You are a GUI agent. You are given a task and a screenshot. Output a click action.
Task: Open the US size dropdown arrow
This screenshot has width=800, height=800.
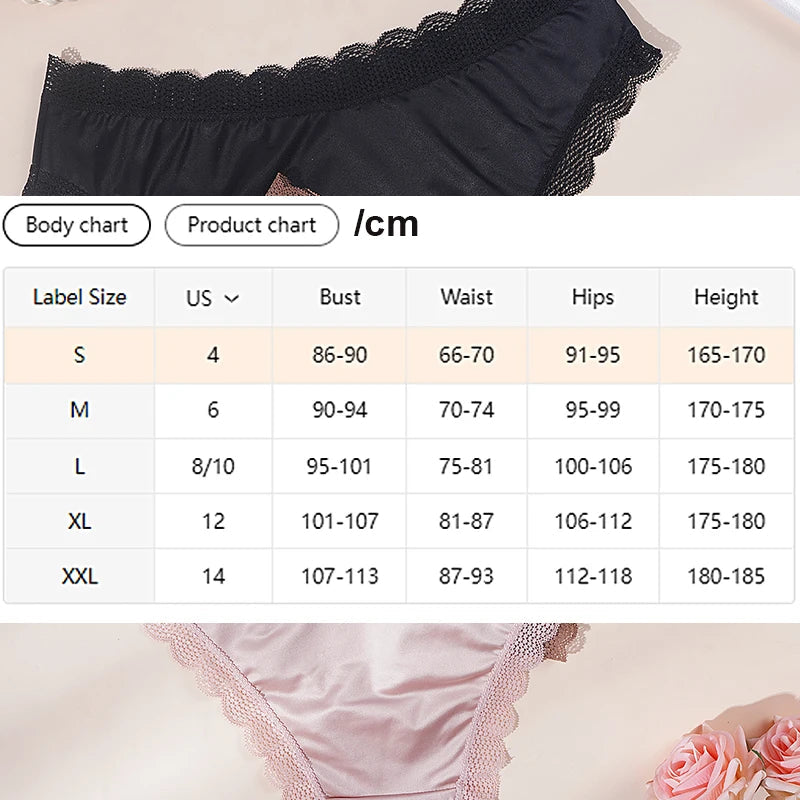click(x=232, y=298)
